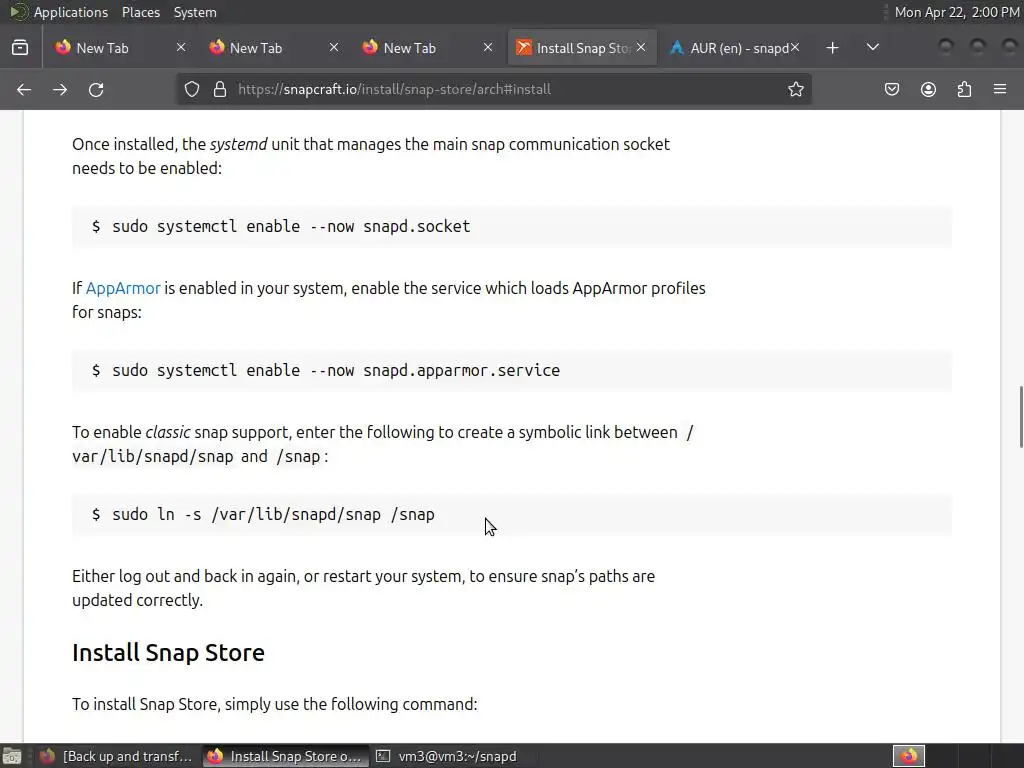Screen dimensions: 1024x768
Task: Go forward with the browser forward arrow
Action: coord(60,89)
